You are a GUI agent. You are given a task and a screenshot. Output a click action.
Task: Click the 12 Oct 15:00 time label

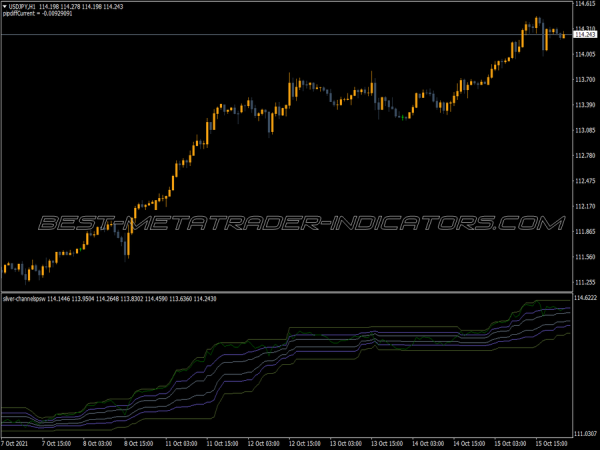click(305, 444)
